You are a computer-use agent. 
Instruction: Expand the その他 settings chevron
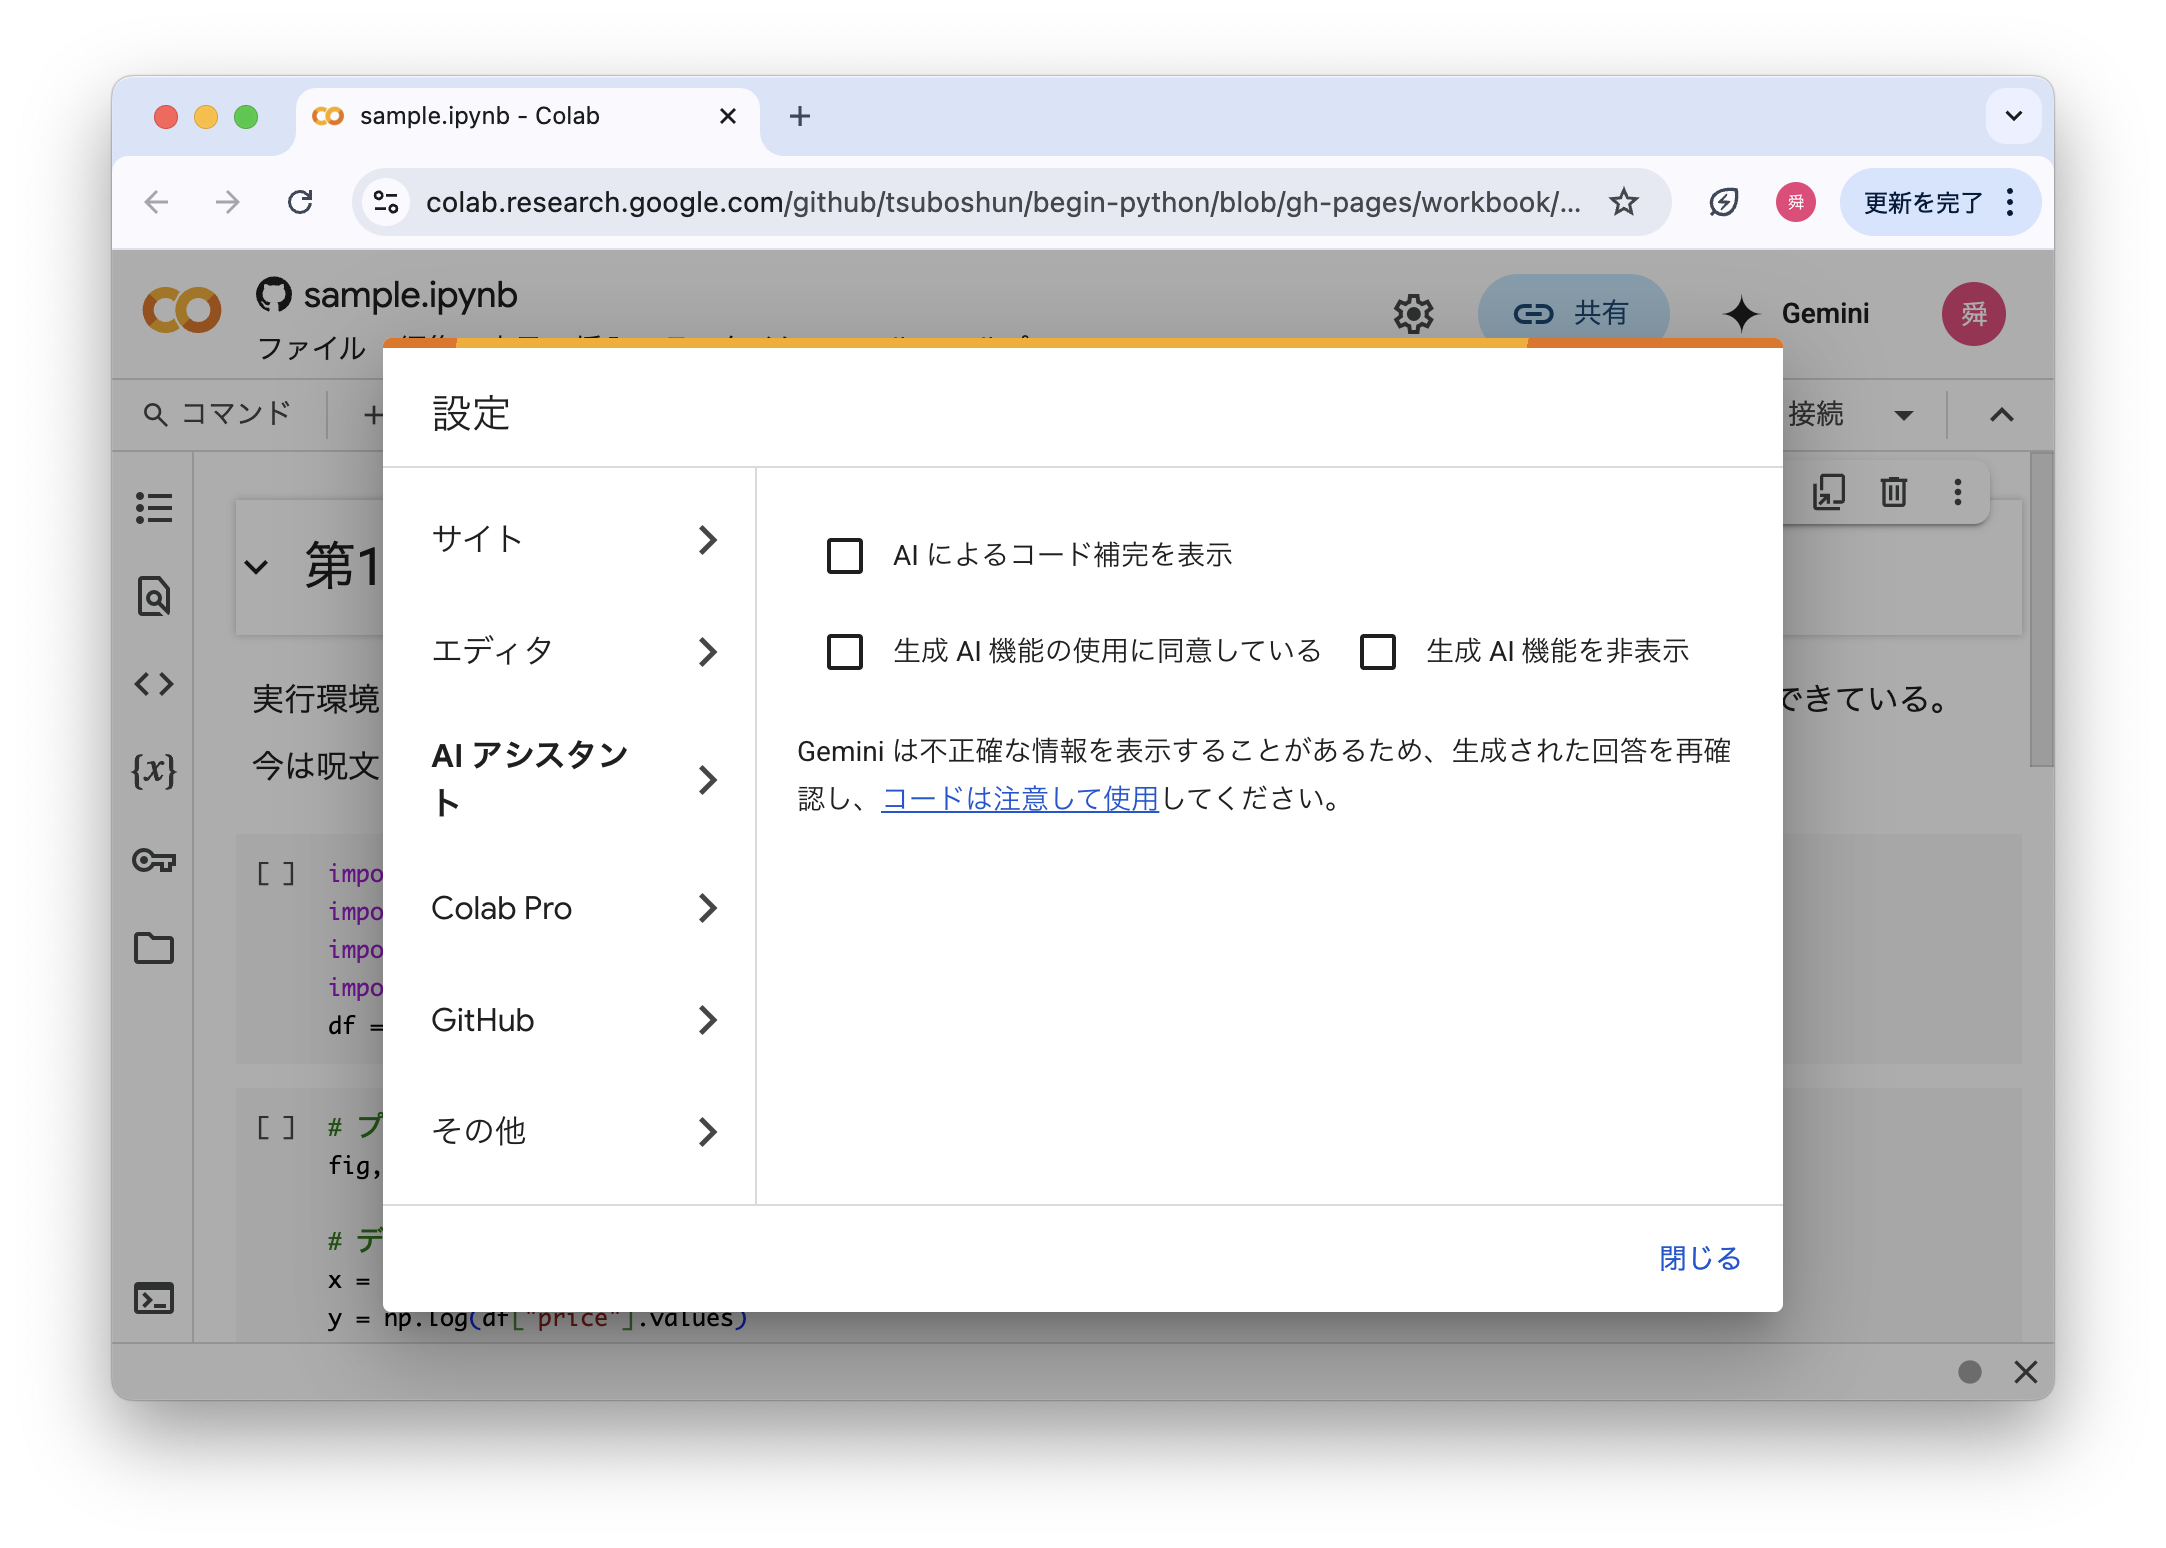tap(708, 1132)
